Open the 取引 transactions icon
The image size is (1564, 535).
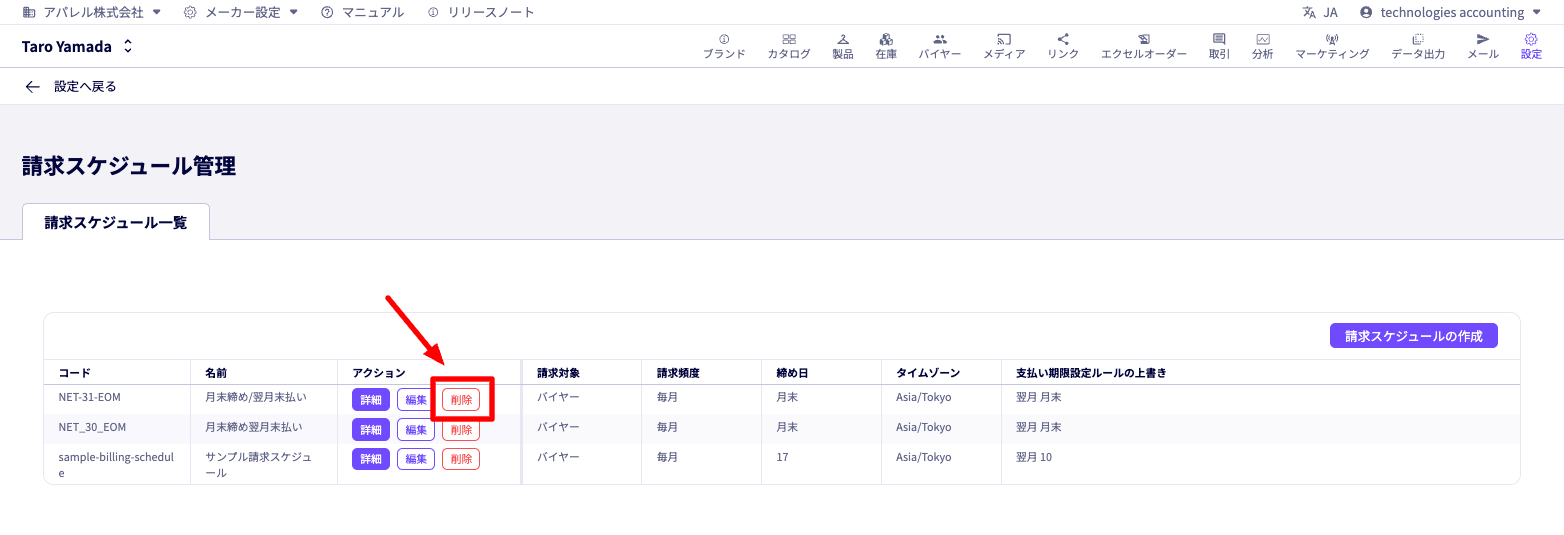click(1219, 39)
